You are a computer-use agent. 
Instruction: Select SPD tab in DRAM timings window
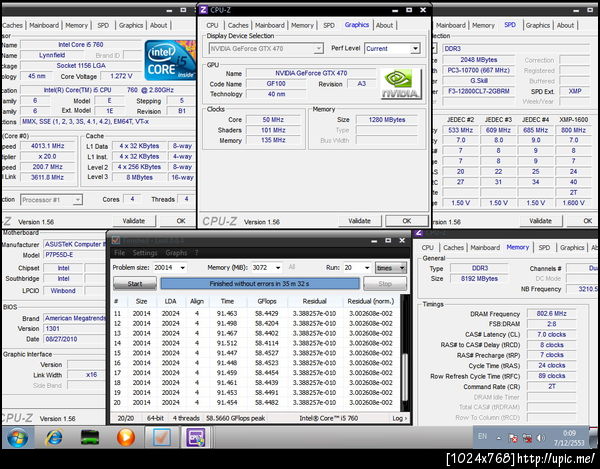pos(544,248)
